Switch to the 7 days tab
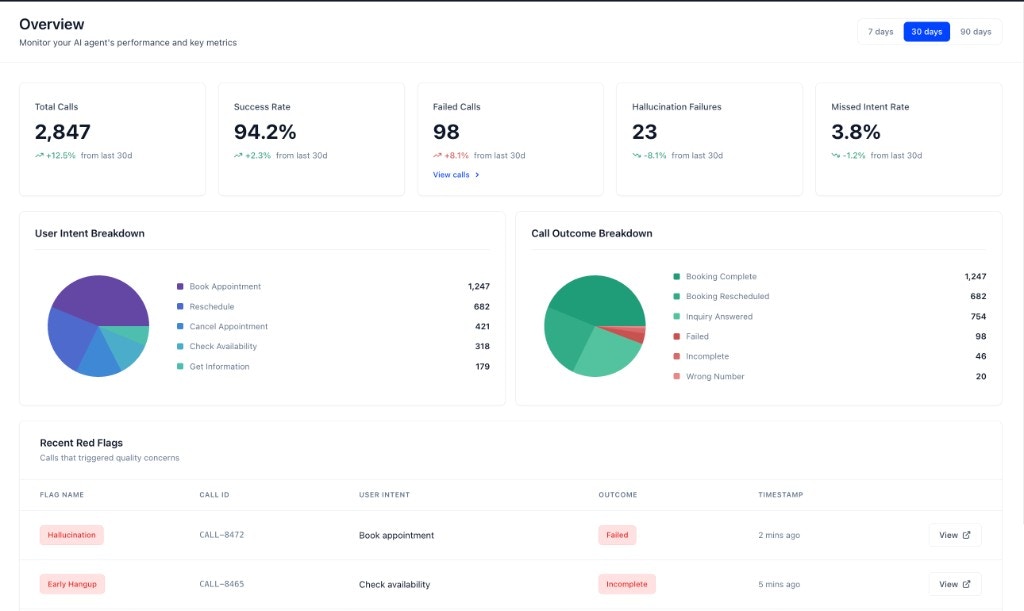 [879, 31]
